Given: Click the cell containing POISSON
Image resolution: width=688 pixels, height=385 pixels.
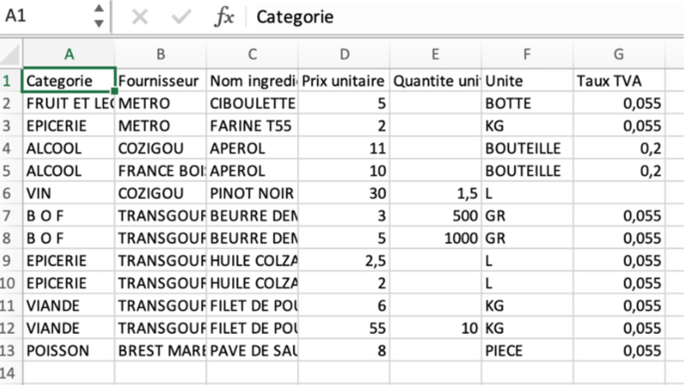Looking at the screenshot, I should click(x=69, y=351).
